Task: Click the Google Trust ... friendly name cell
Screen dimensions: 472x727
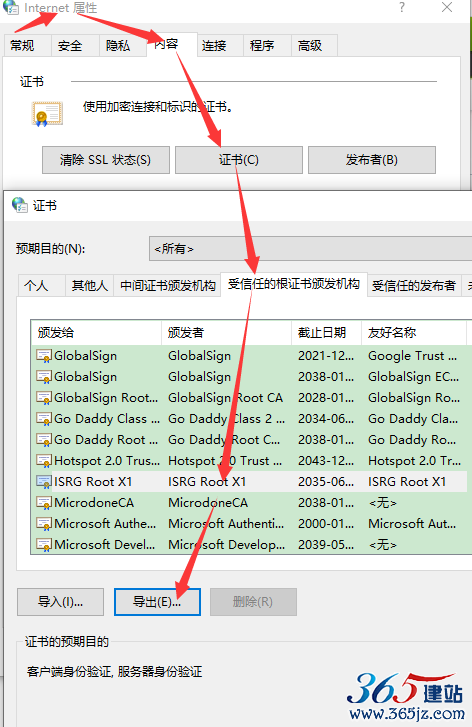Action: 413,356
